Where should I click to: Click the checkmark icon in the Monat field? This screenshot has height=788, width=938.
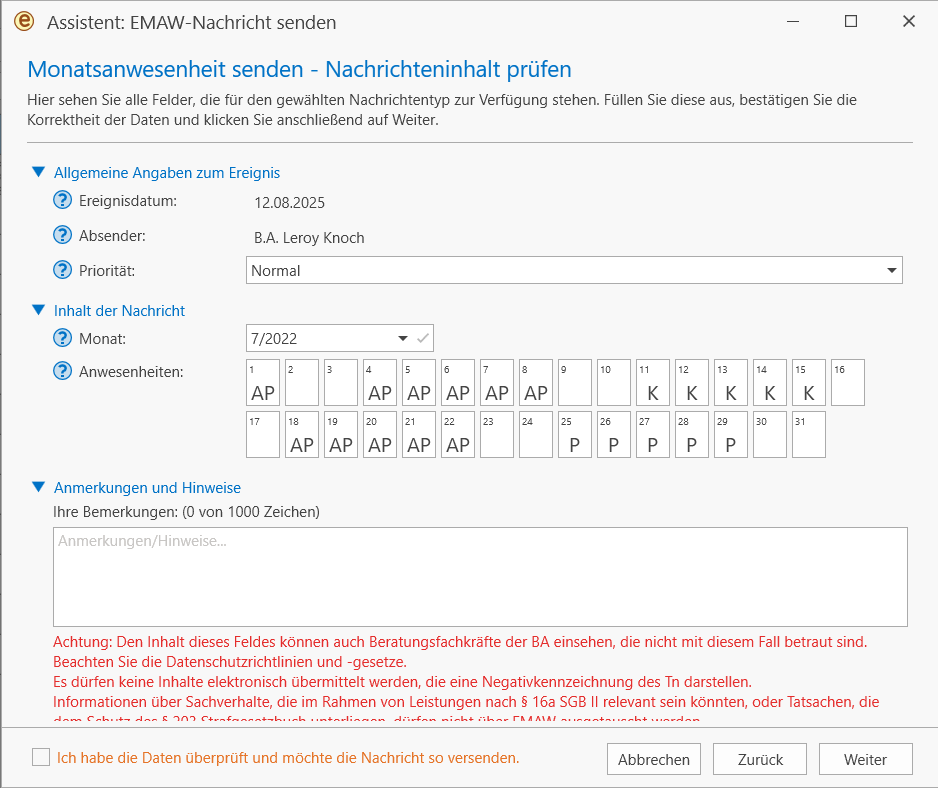click(x=423, y=338)
